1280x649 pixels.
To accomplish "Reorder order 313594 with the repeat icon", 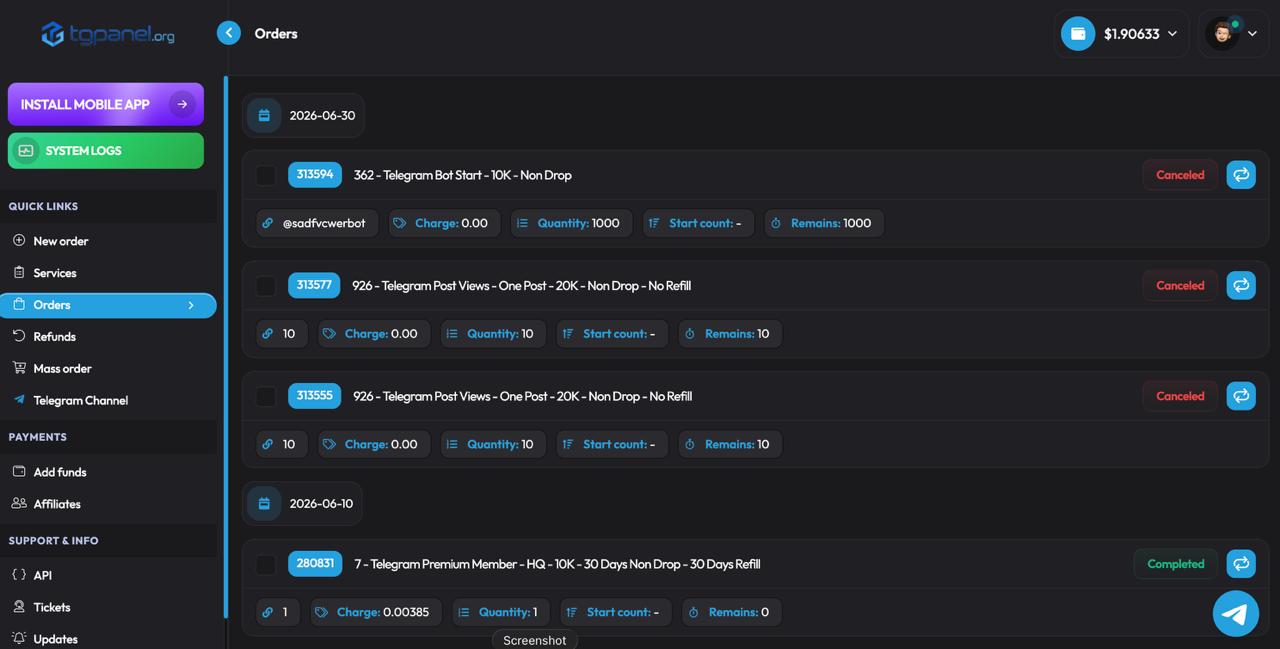I will tap(1241, 175).
